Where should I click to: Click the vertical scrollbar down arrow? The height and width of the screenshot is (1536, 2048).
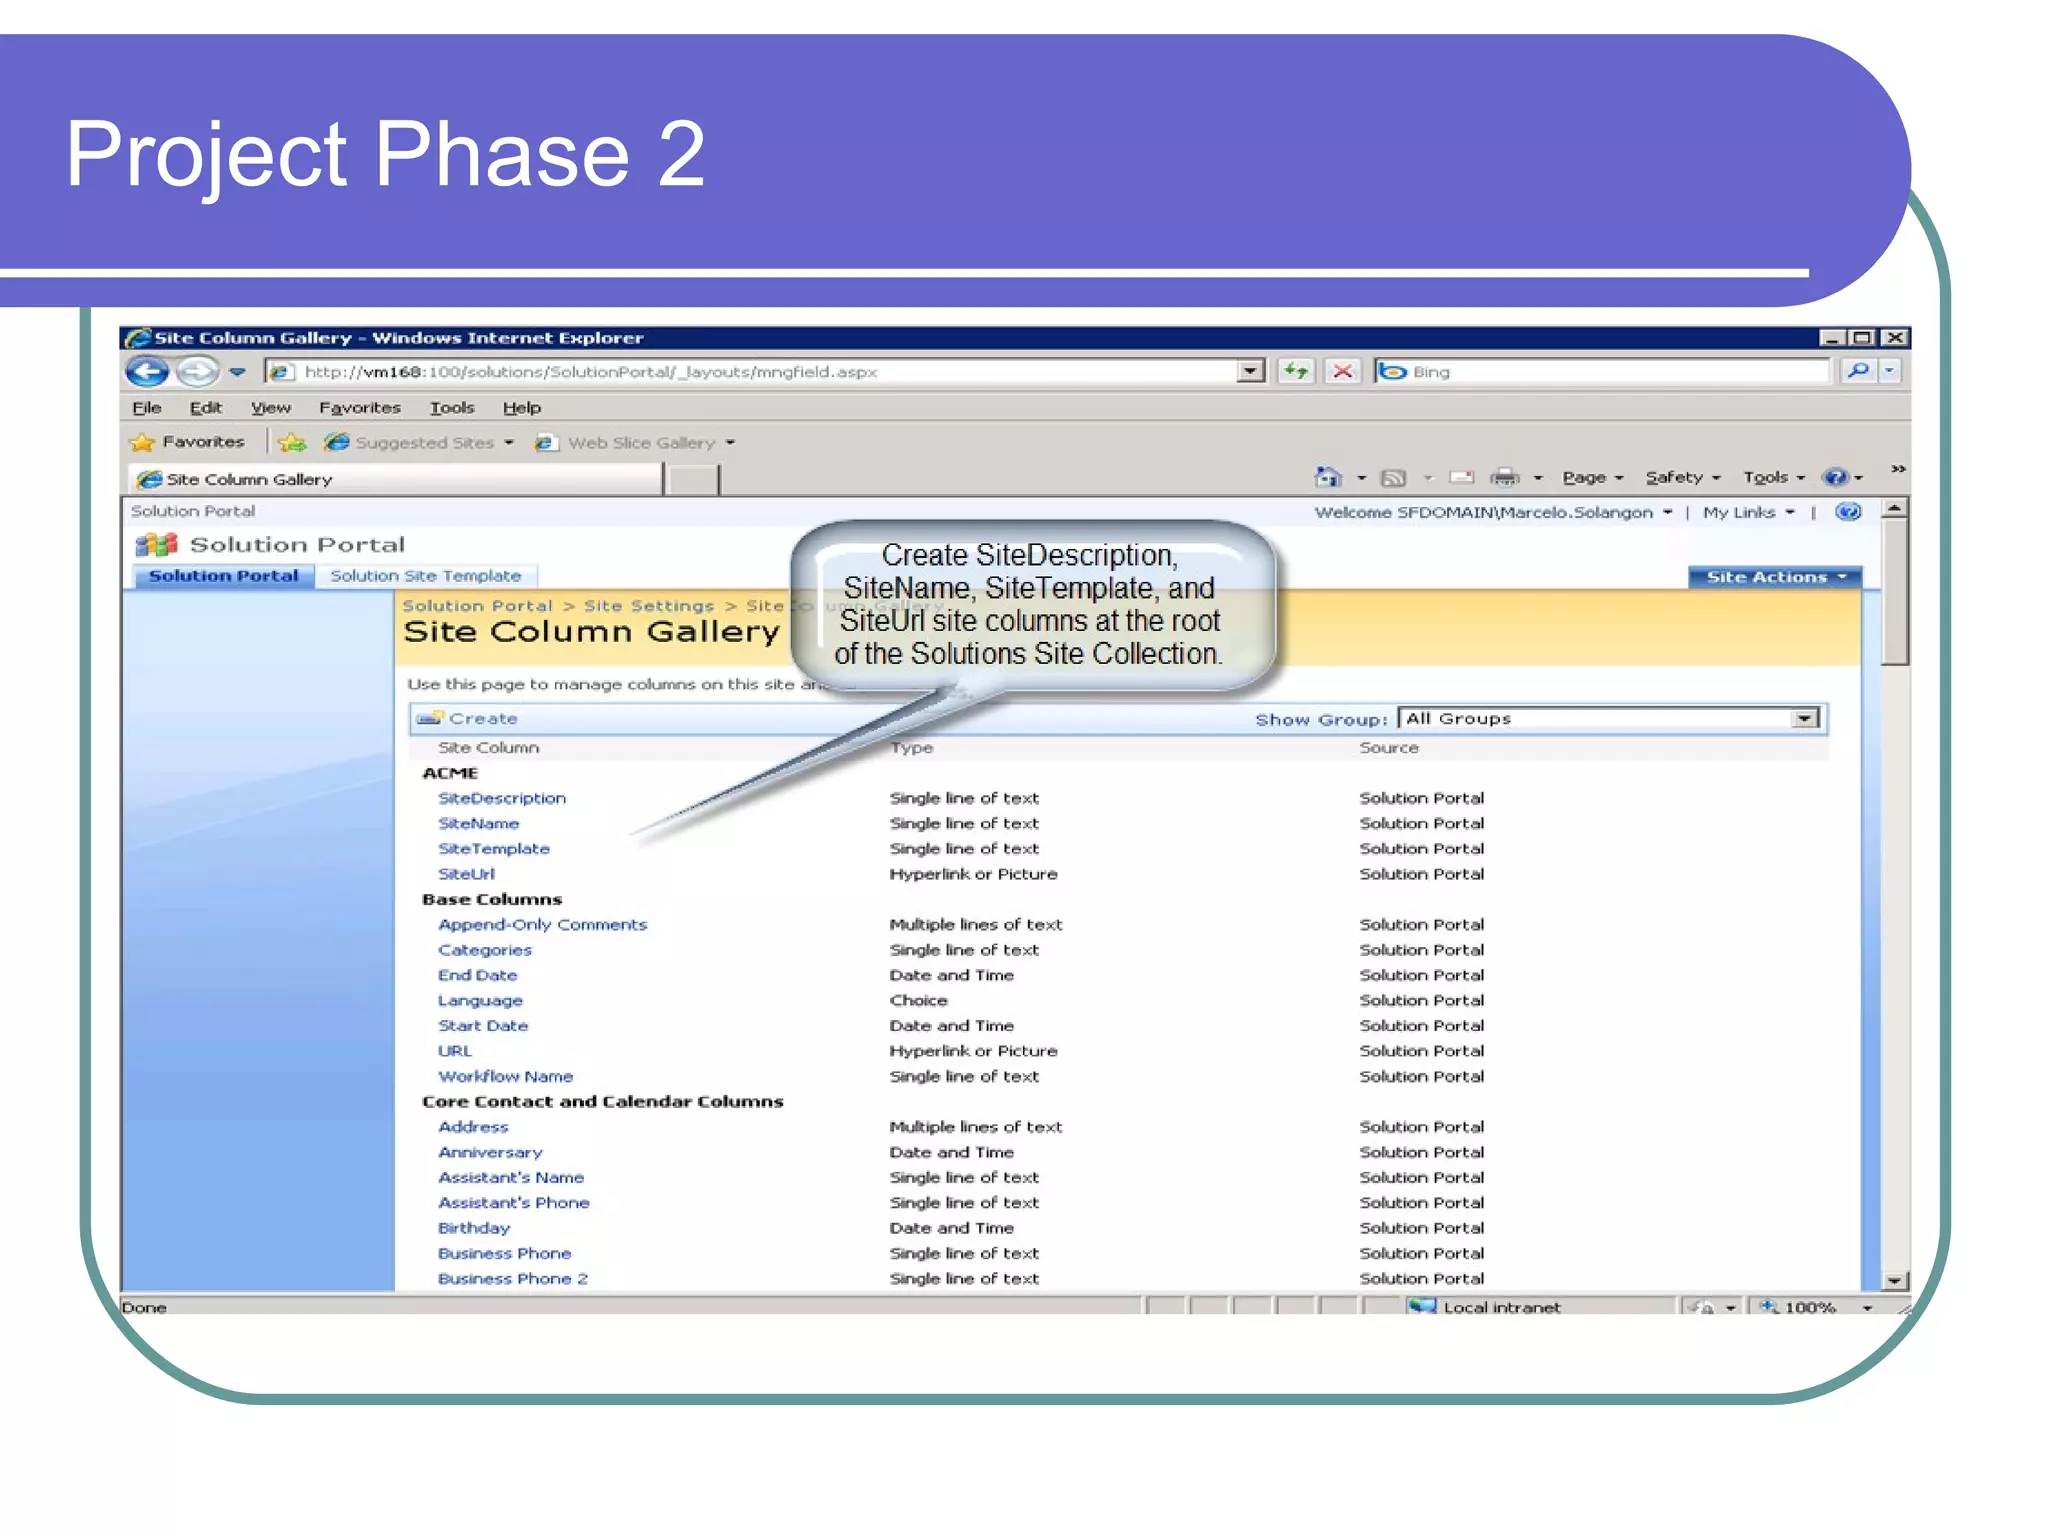(x=1894, y=1280)
